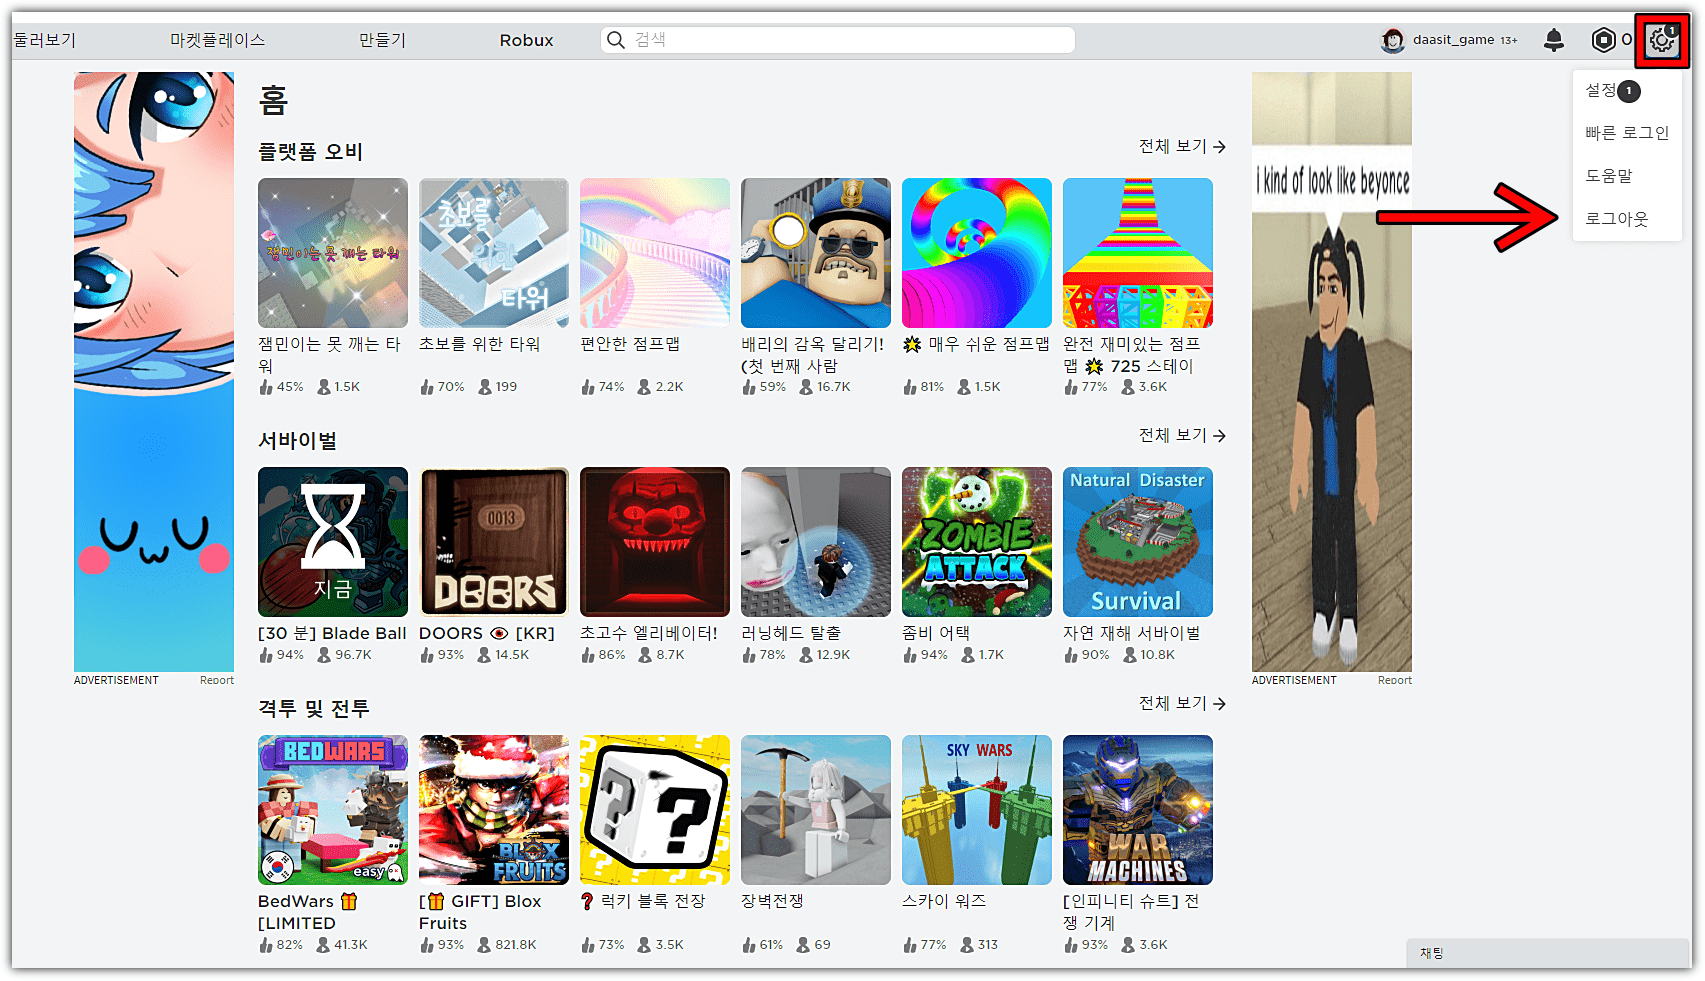Select 빠른 로그인 in the dropdown menu
The image size is (1705, 981).
(x=1626, y=133)
